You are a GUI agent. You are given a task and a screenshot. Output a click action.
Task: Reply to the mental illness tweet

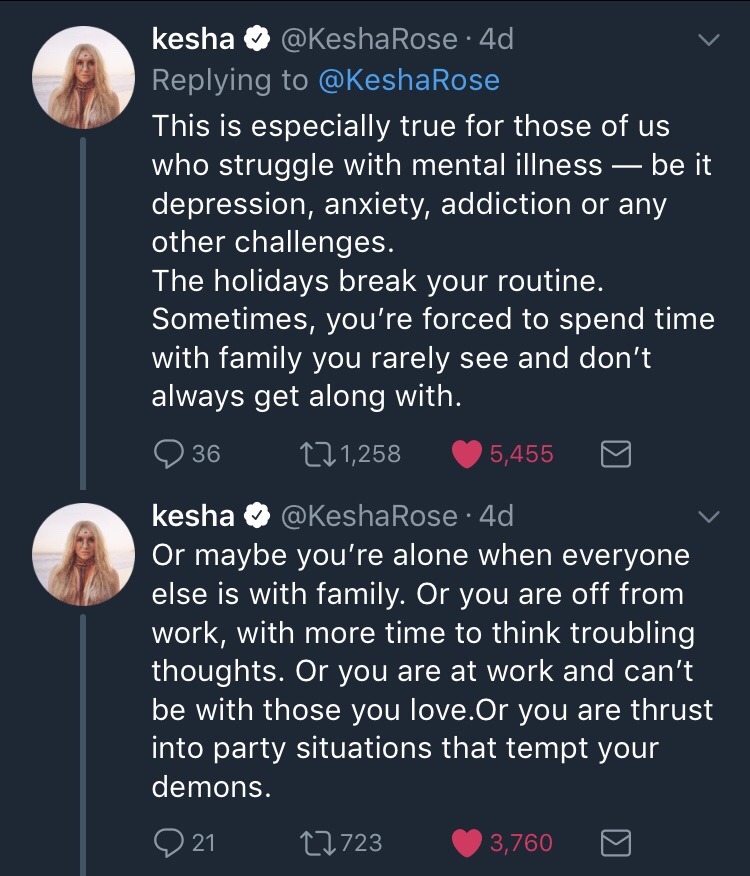point(167,454)
